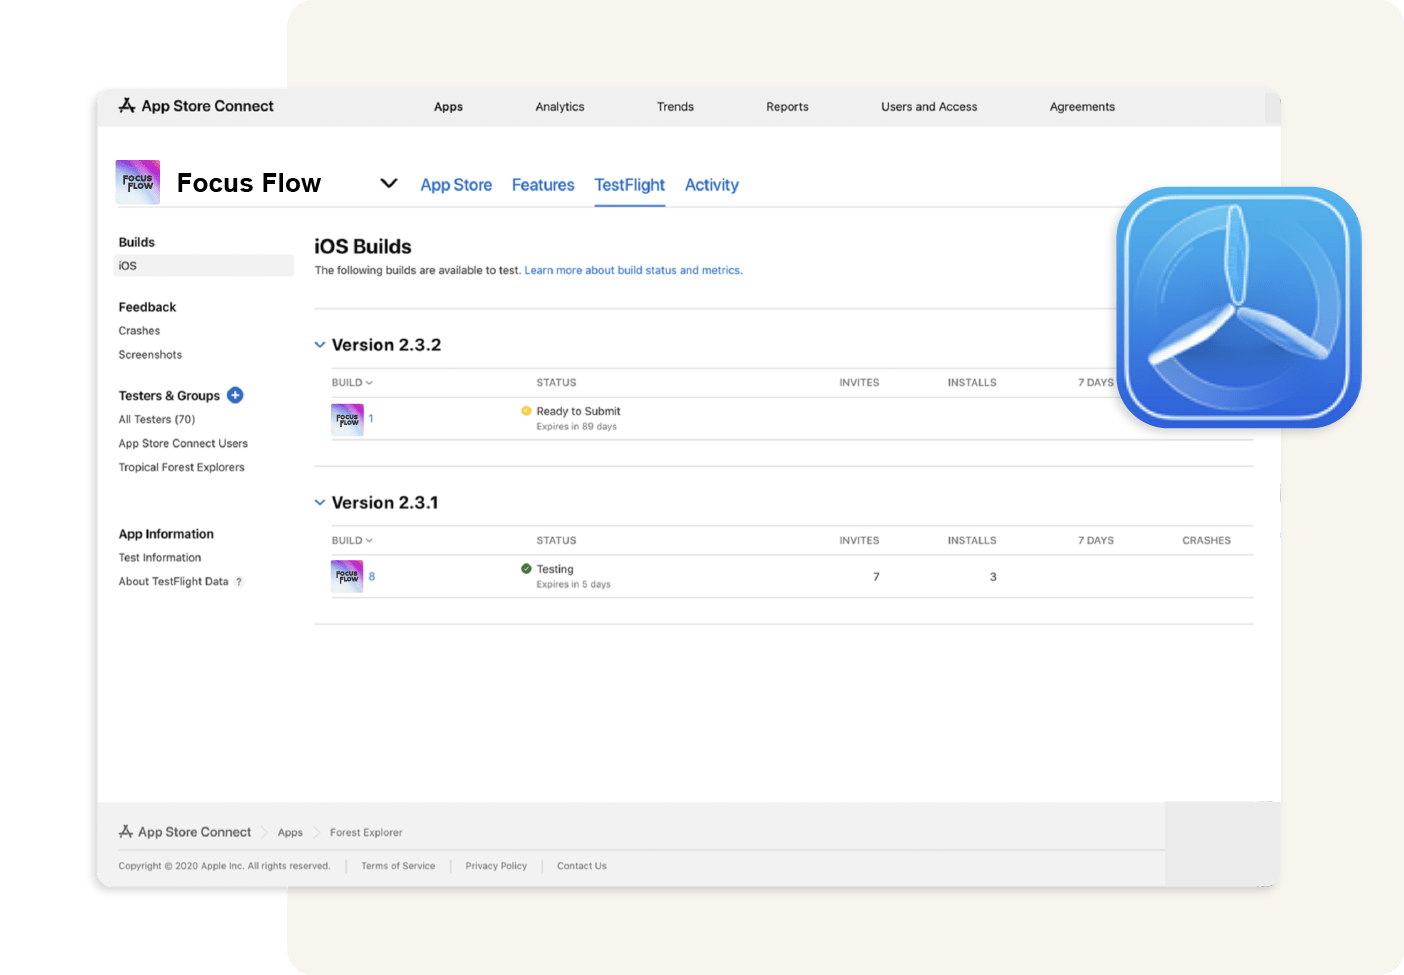Click the Expires in 89 days text
The height and width of the screenshot is (975, 1404).
click(576, 427)
